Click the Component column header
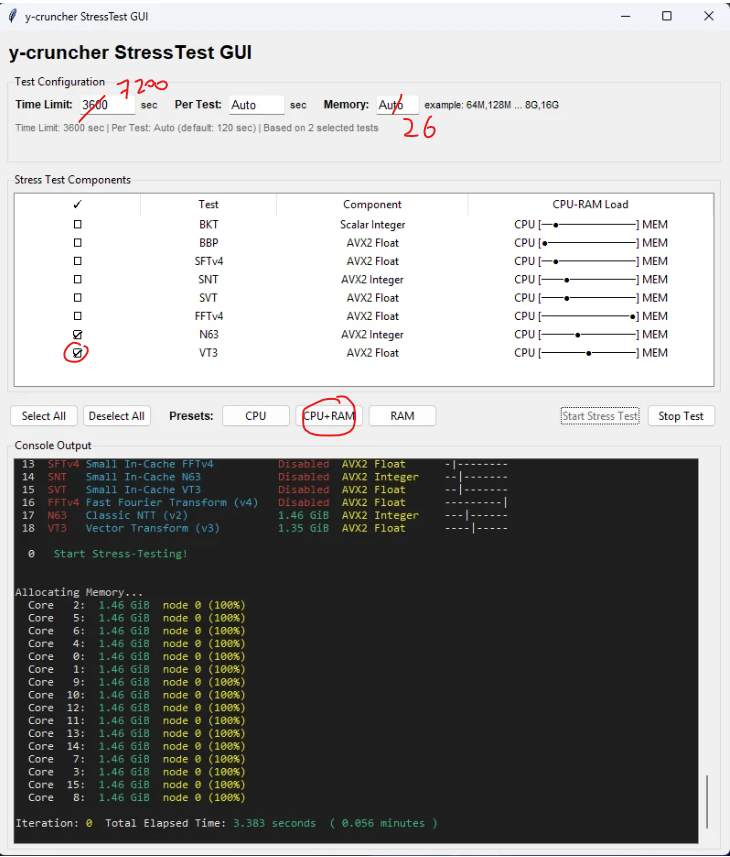The height and width of the screenshot is (857, 730). click(372, 204)
